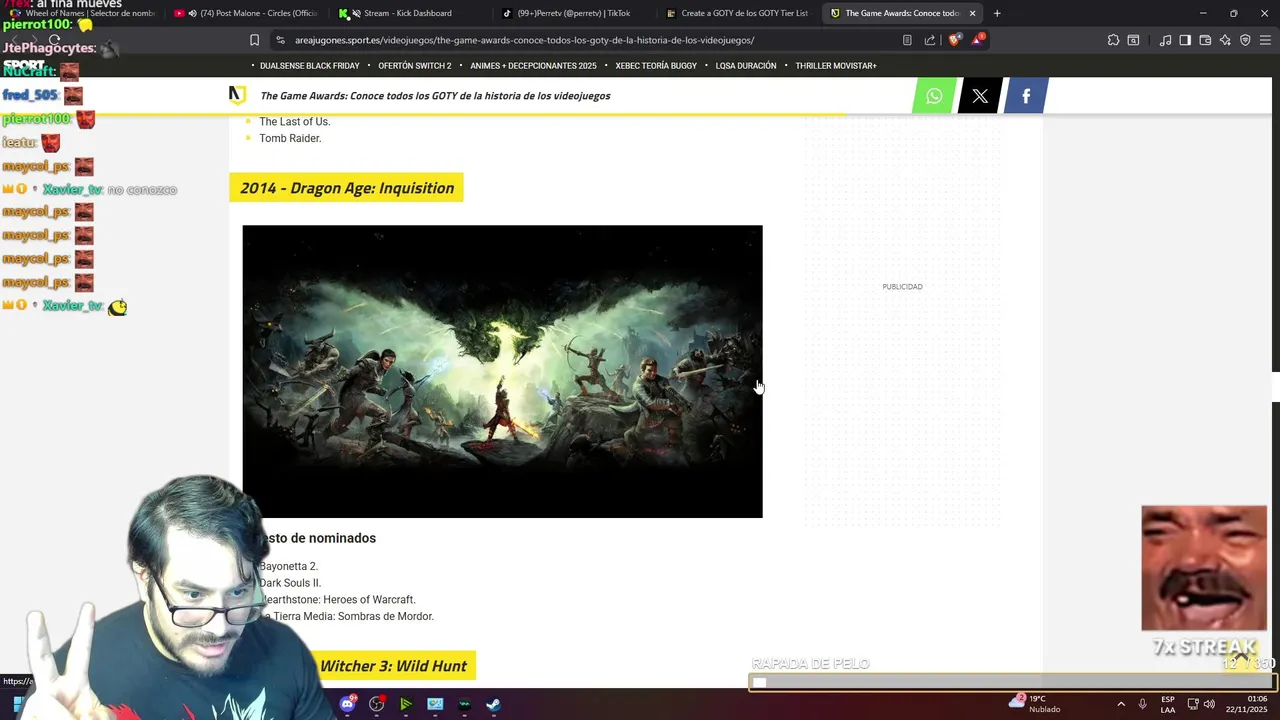The height and width of the screenshot is (720, 1280).
Task: Open Brave Wallet icon in toolbar
Action: 1205,40
